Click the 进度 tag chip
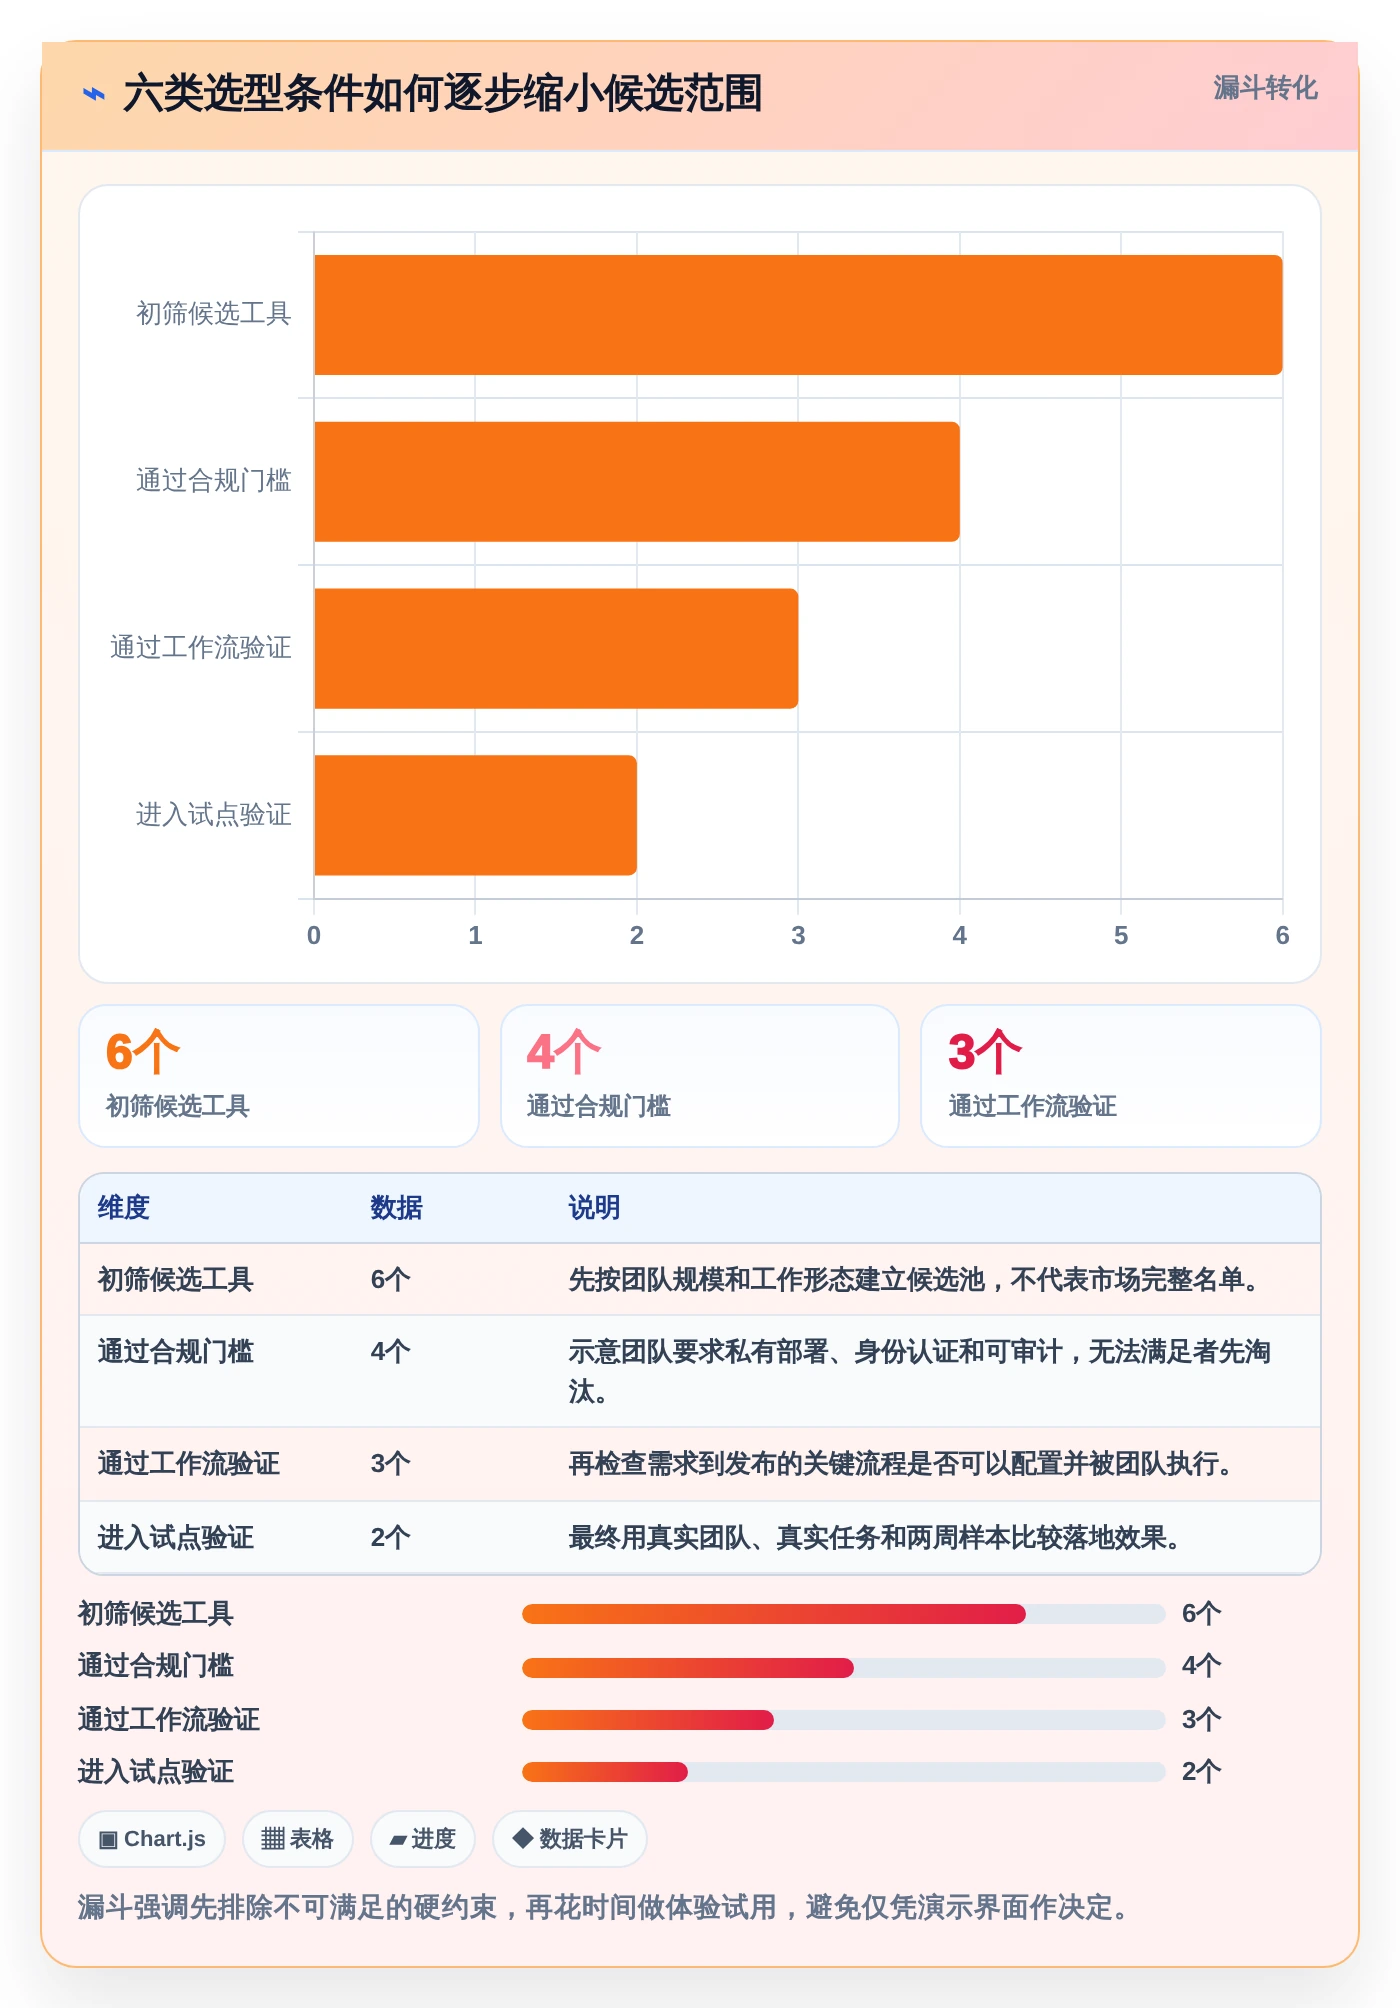This screenshot has height=2008, width=1400. [422, 1839]
